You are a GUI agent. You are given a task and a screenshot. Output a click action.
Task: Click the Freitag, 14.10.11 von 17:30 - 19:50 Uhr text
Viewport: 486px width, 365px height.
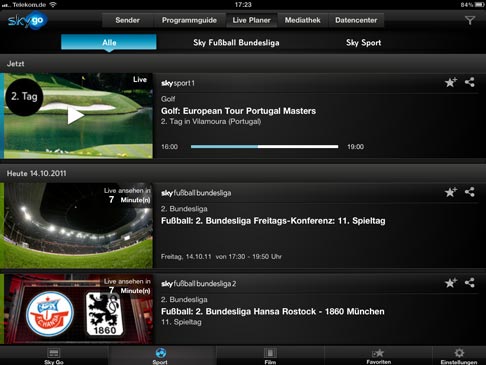pyautogui.click(x=221, y=256)
